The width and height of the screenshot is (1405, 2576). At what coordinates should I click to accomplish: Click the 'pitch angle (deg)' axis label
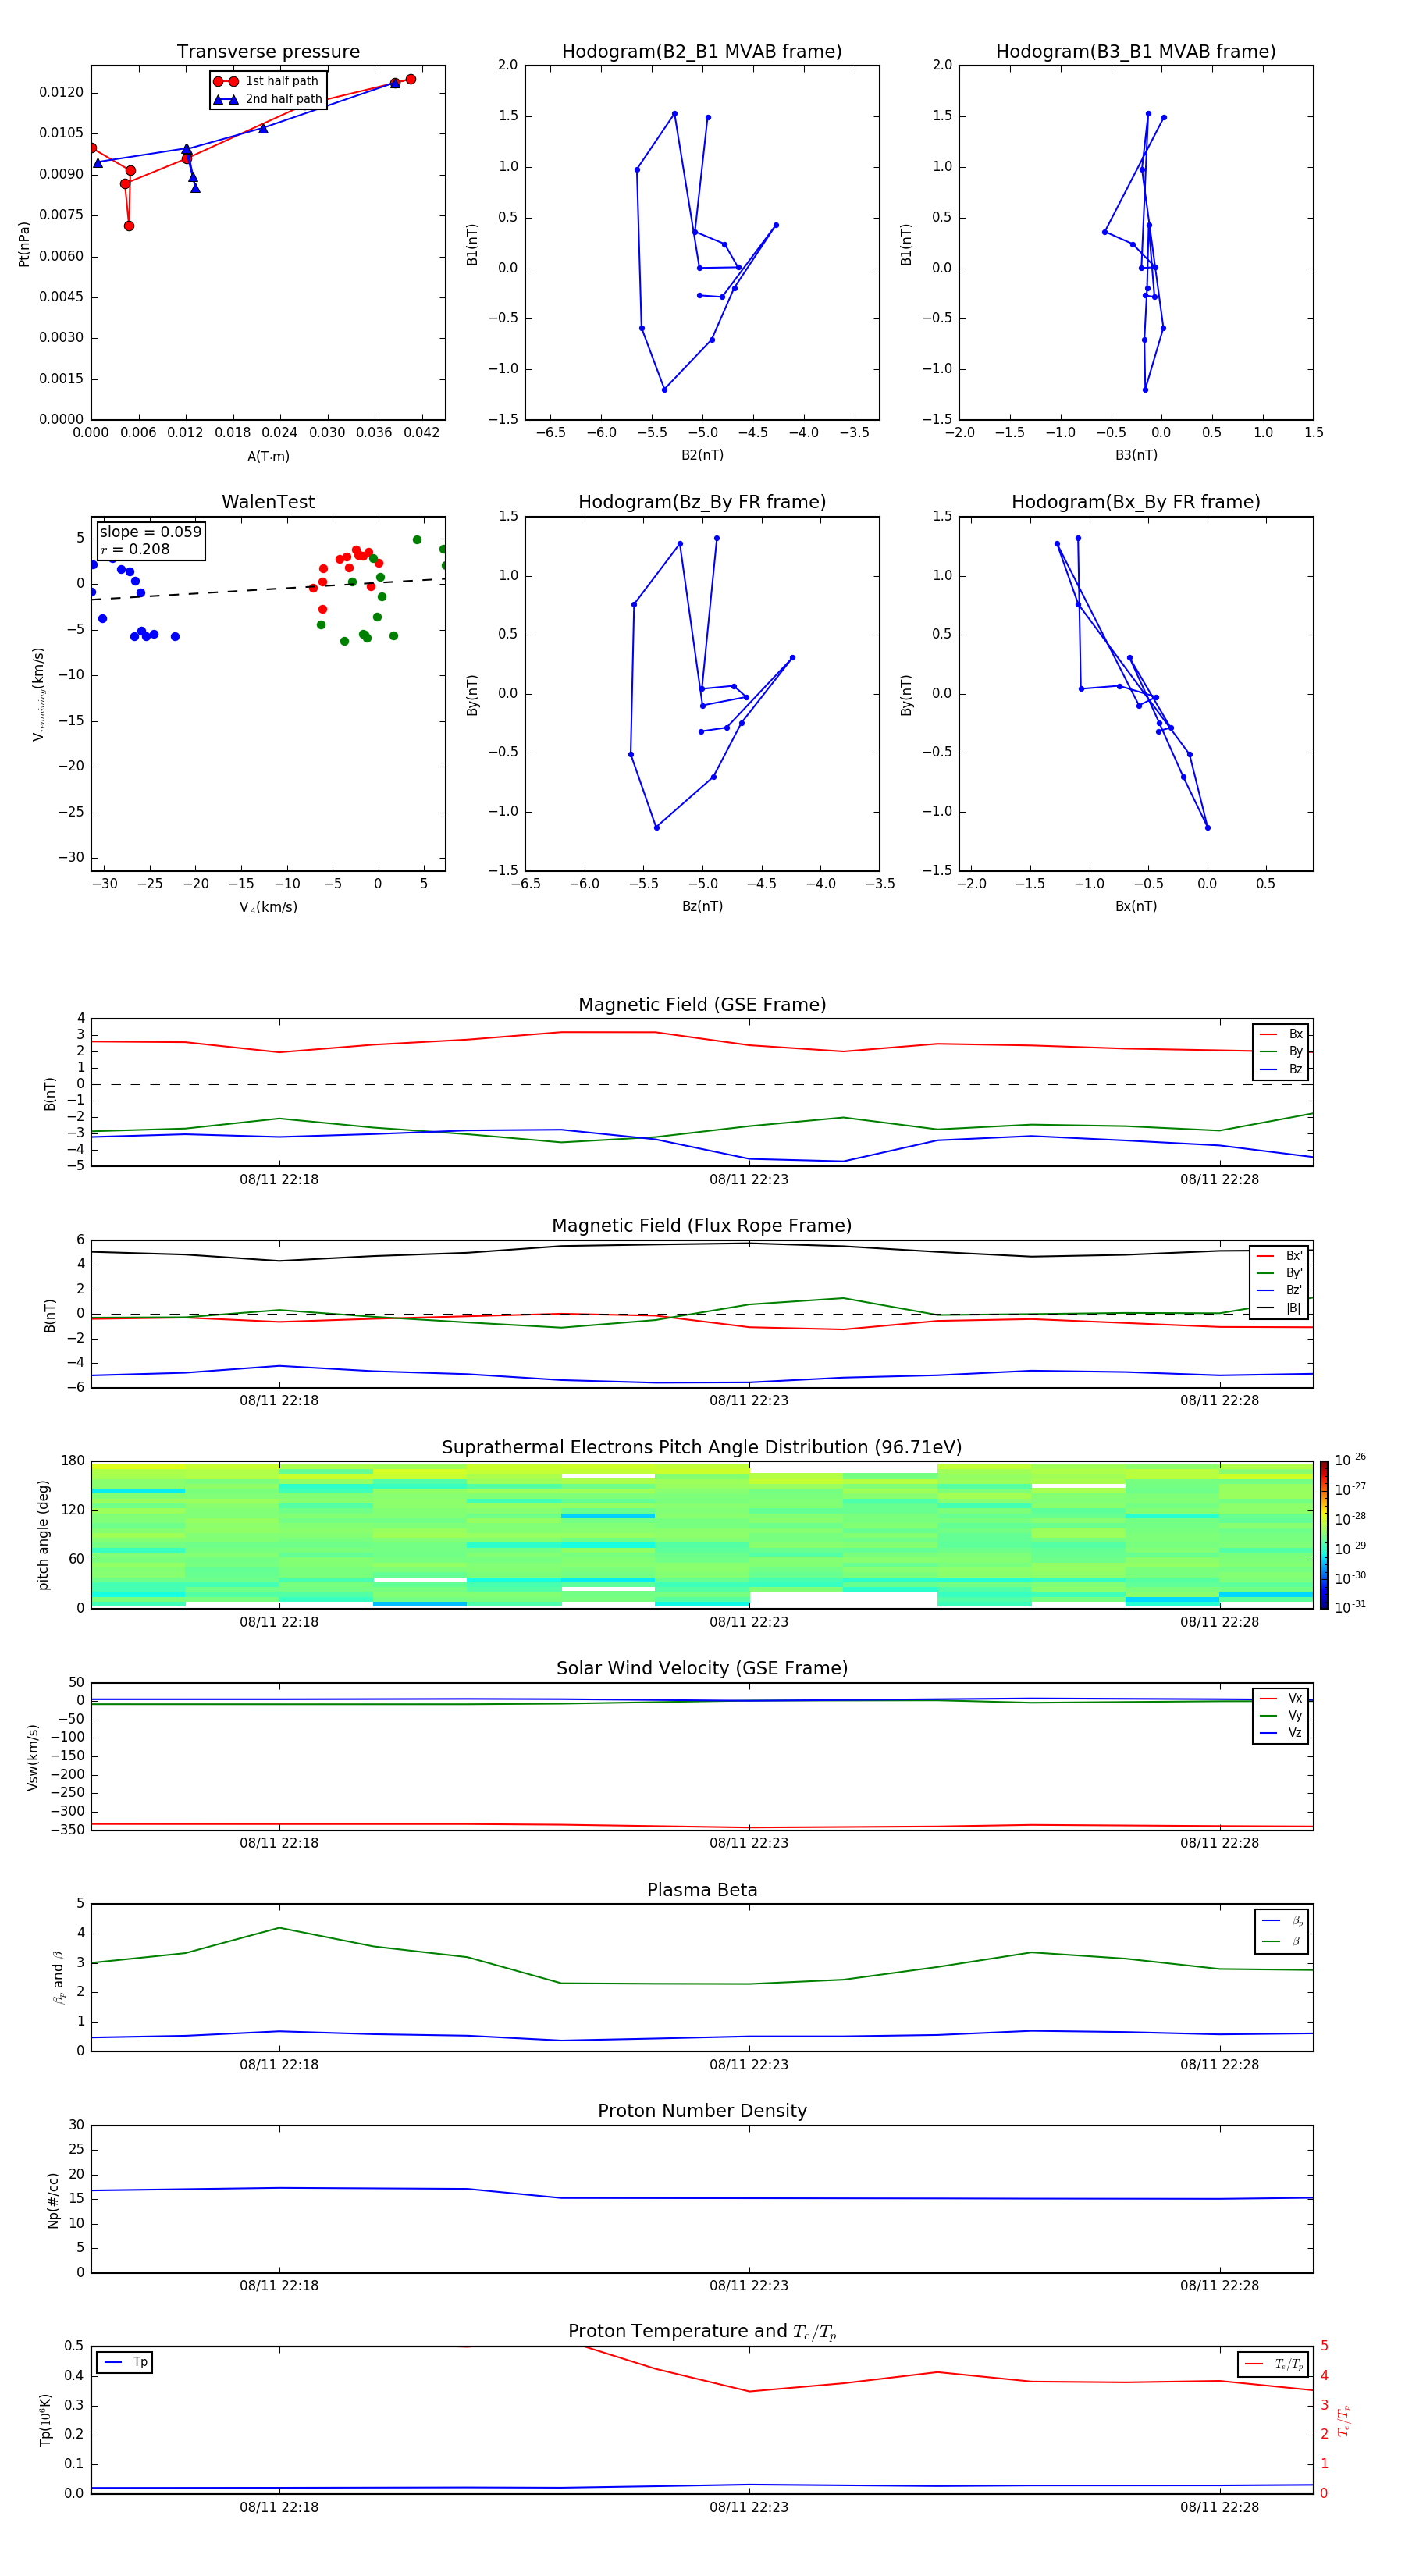click(43, 1535)
